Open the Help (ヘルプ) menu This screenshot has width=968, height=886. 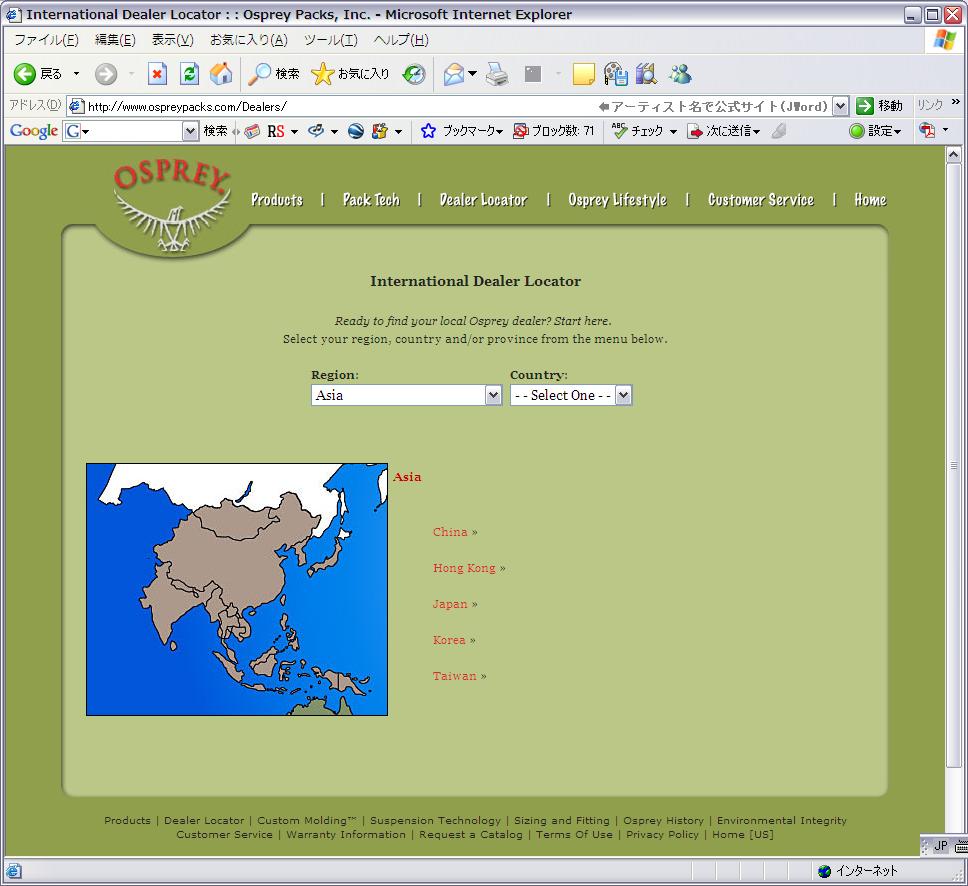click(x=401, y=40)
